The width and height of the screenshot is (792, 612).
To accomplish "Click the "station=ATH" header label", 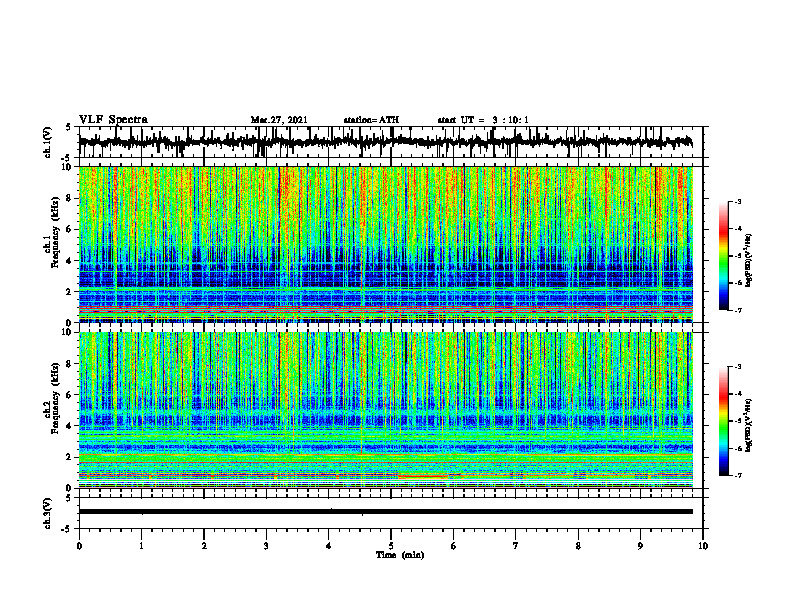I will 371,120.
